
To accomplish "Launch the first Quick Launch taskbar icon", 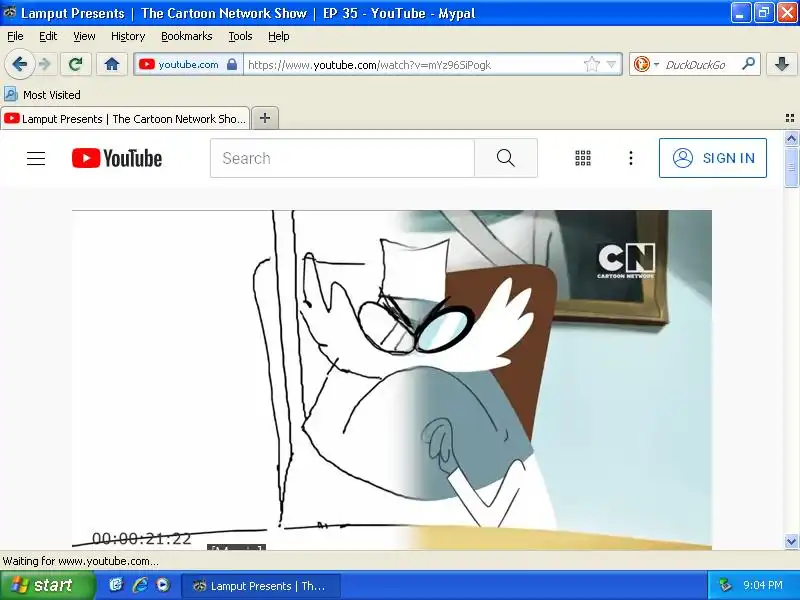I will coord(117,585).
